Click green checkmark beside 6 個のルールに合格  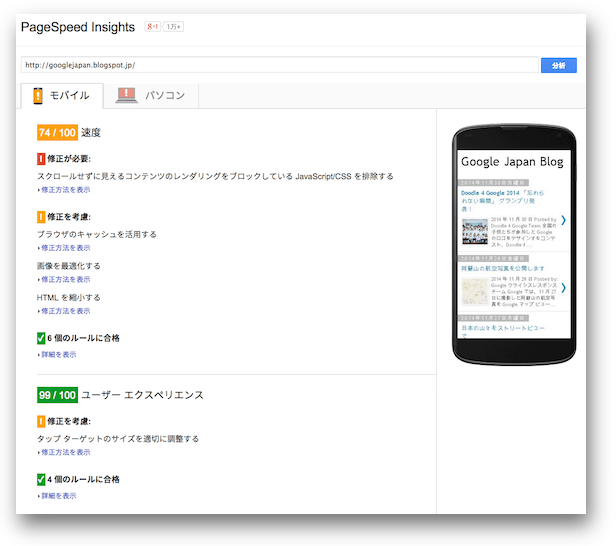[41, 338]
